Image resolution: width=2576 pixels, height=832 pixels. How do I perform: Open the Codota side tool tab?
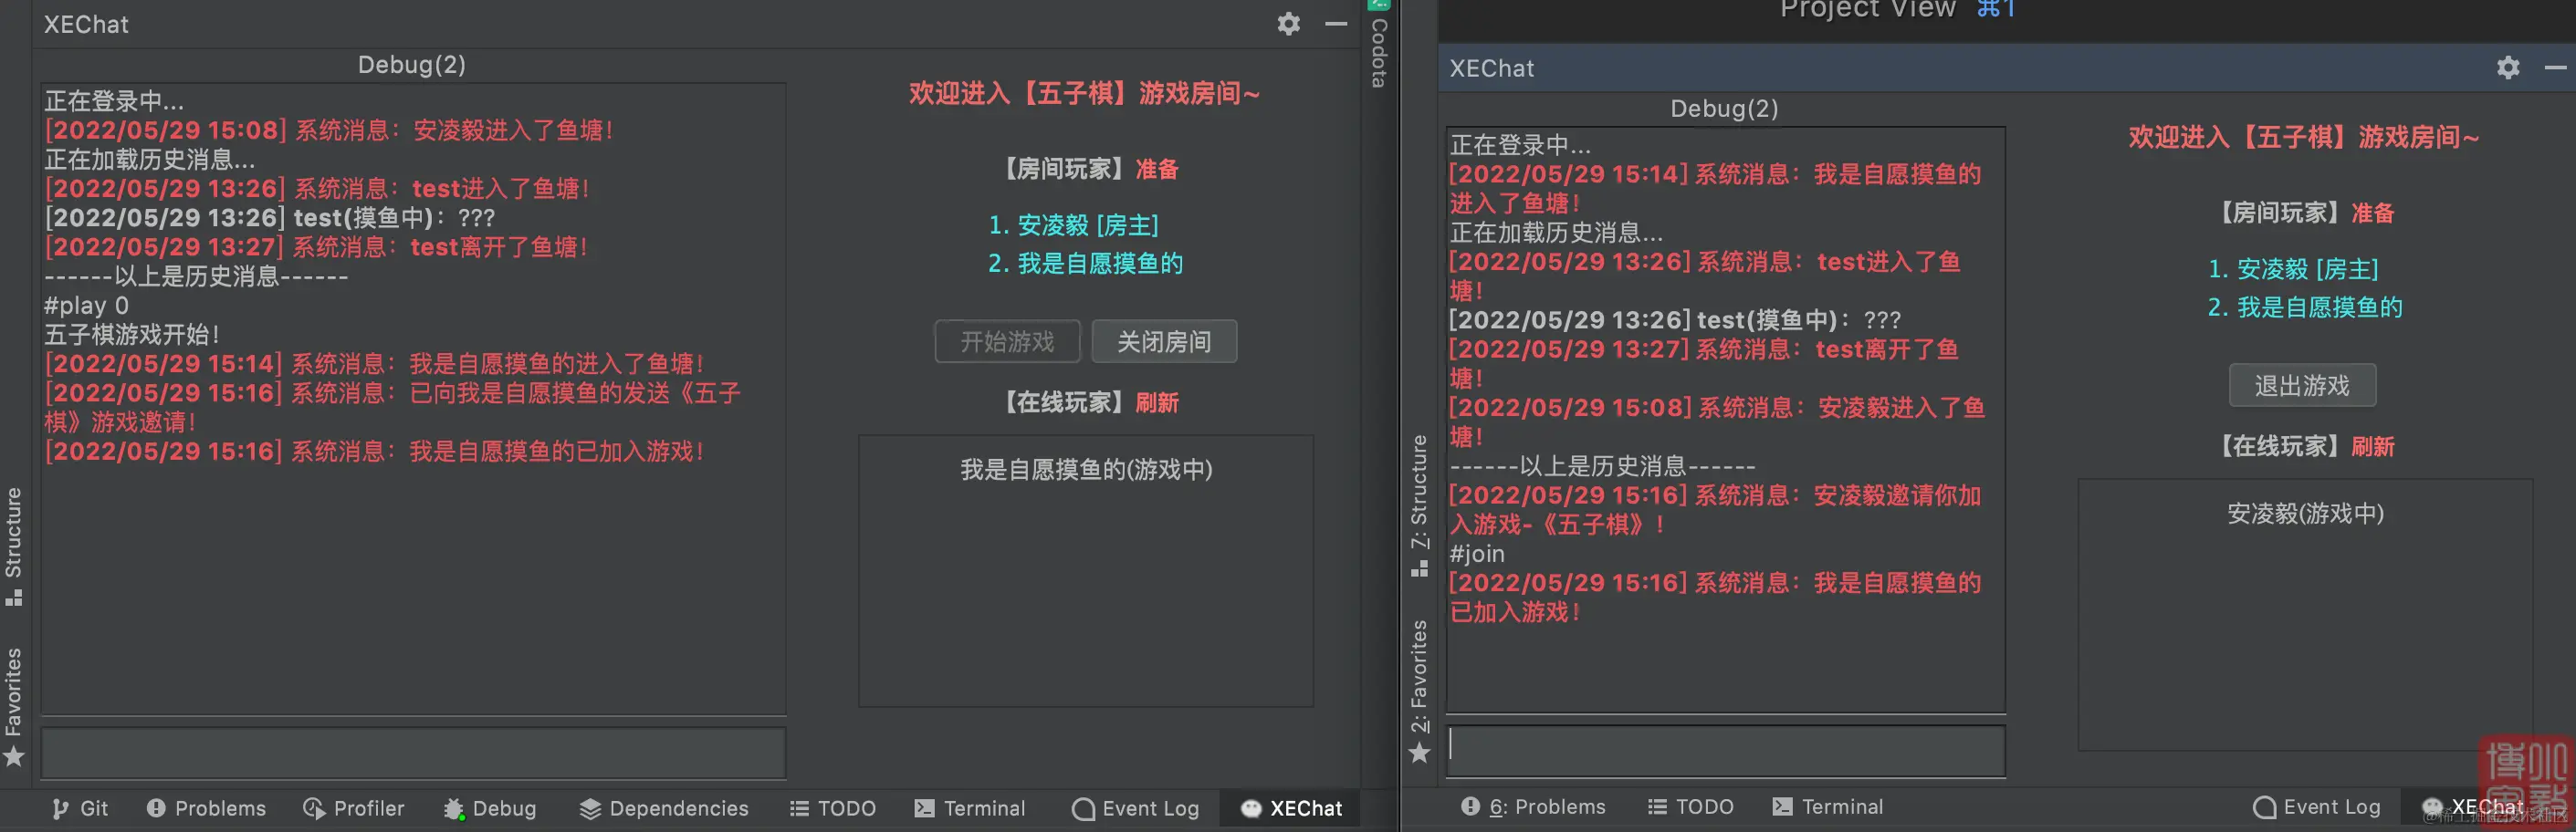click(1379, 45)
